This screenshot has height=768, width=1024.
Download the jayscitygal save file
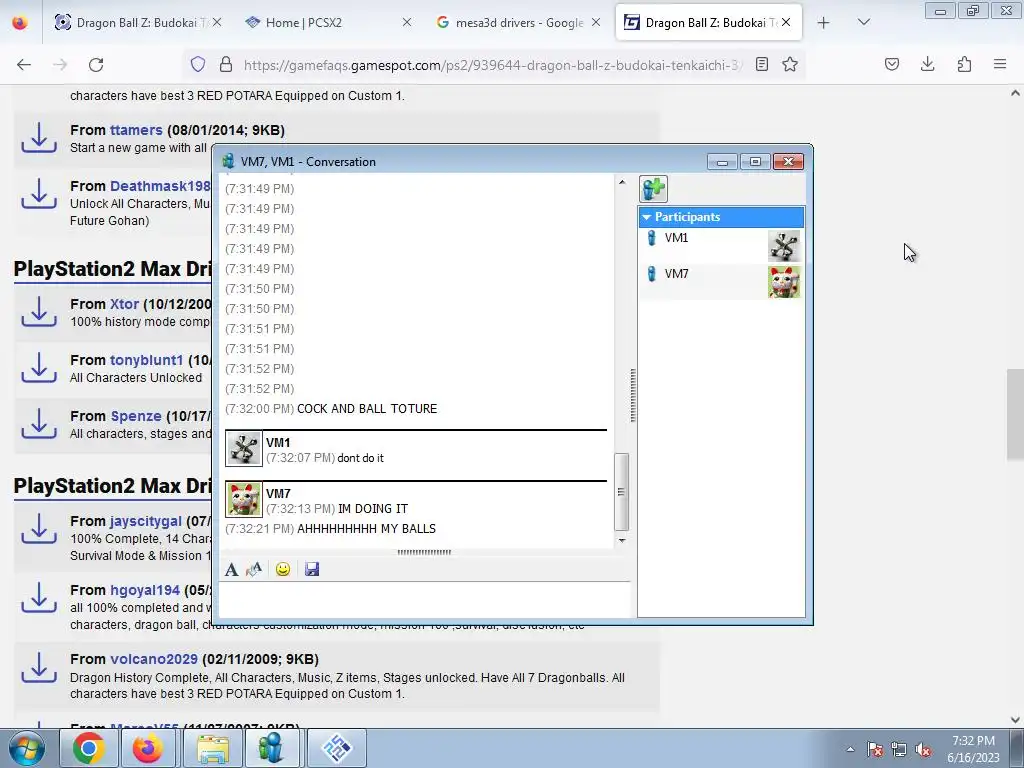(39, 529)
